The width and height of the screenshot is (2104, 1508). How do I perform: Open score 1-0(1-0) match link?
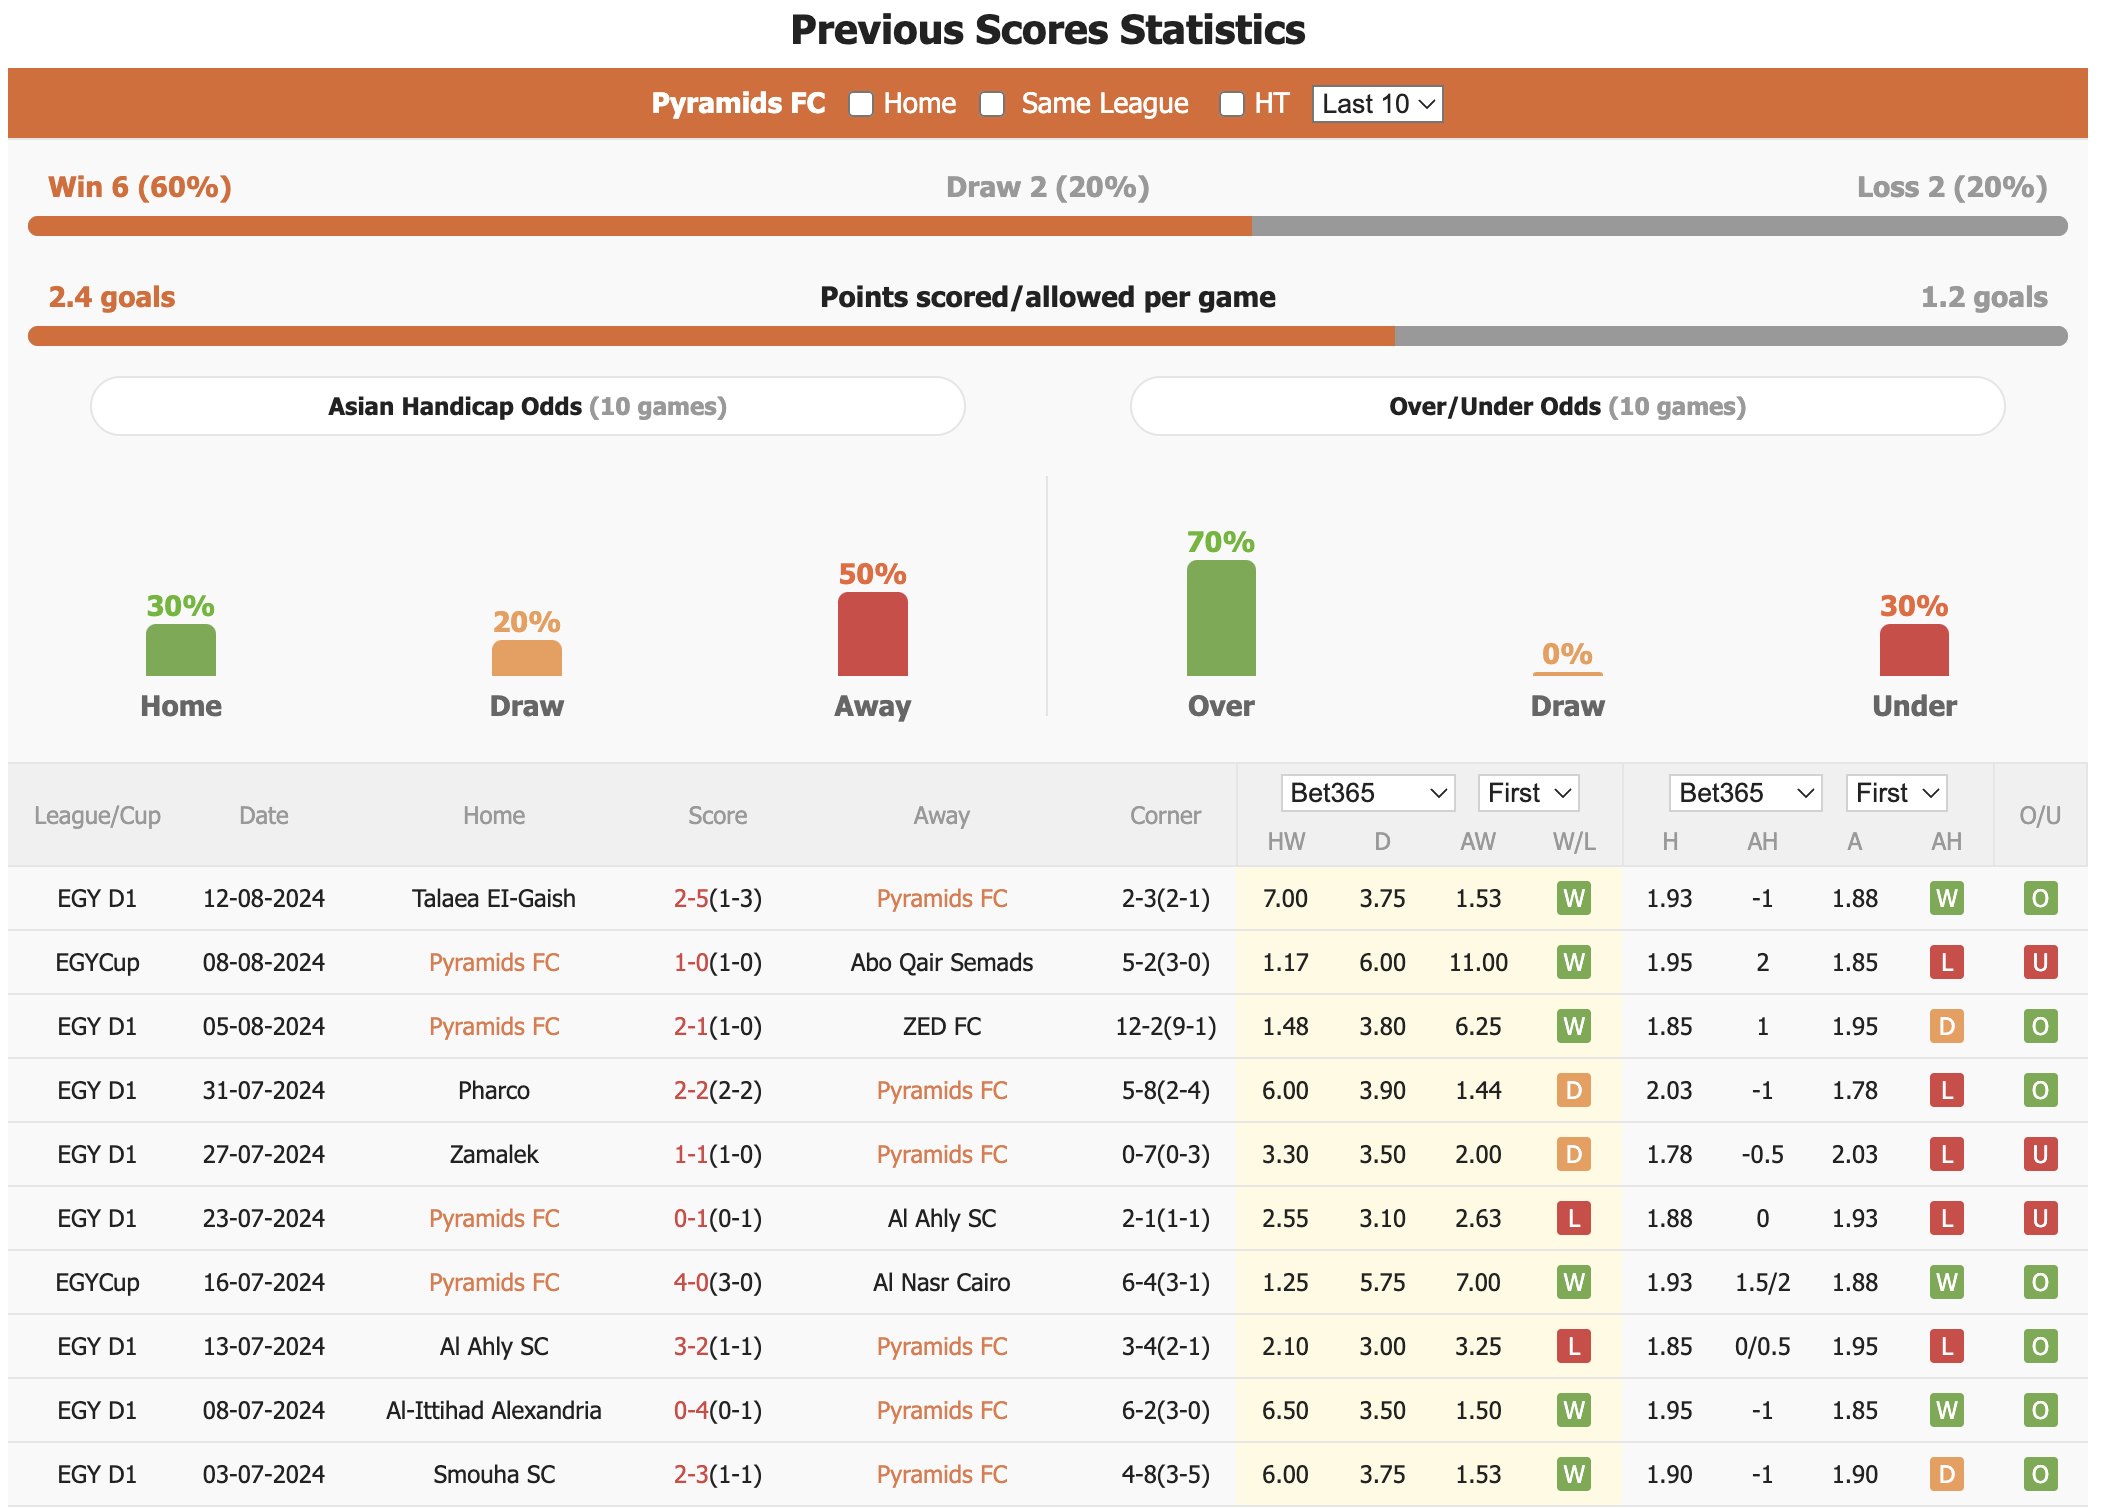tap(718, 962)
